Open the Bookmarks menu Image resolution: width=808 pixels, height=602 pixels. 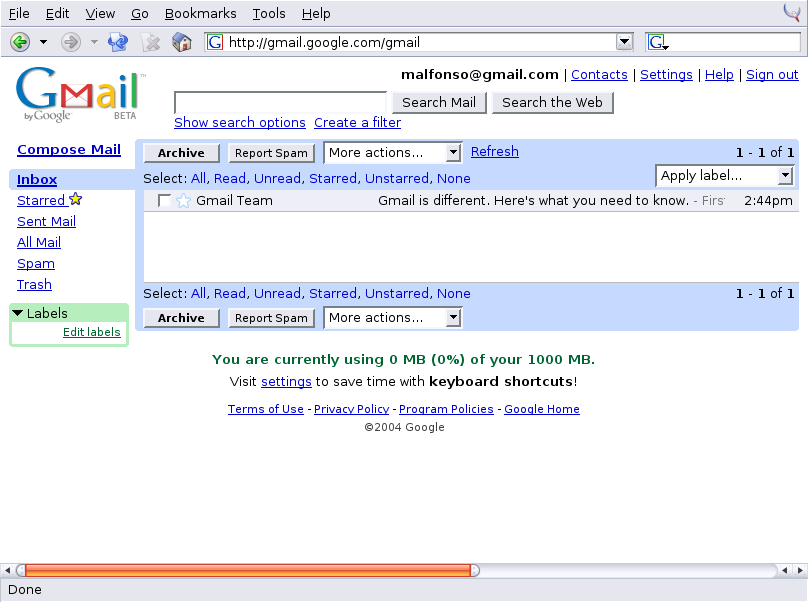click(x=200, y=13)
